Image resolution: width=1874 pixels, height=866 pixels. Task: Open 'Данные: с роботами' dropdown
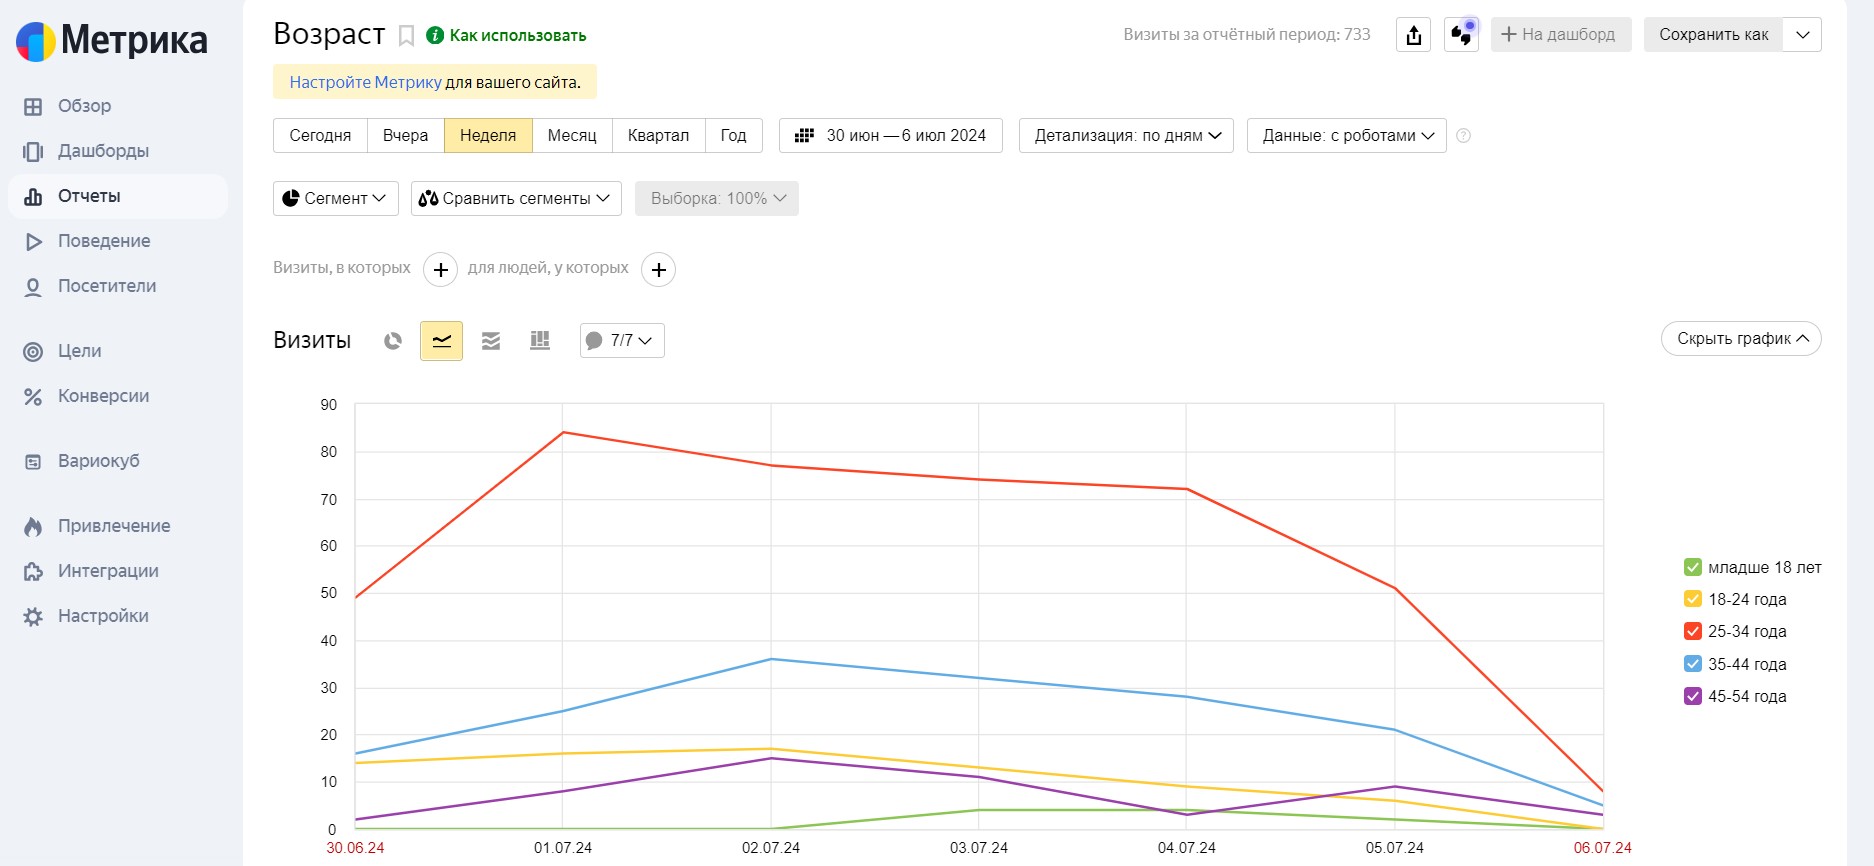(x=1346, y=136)
